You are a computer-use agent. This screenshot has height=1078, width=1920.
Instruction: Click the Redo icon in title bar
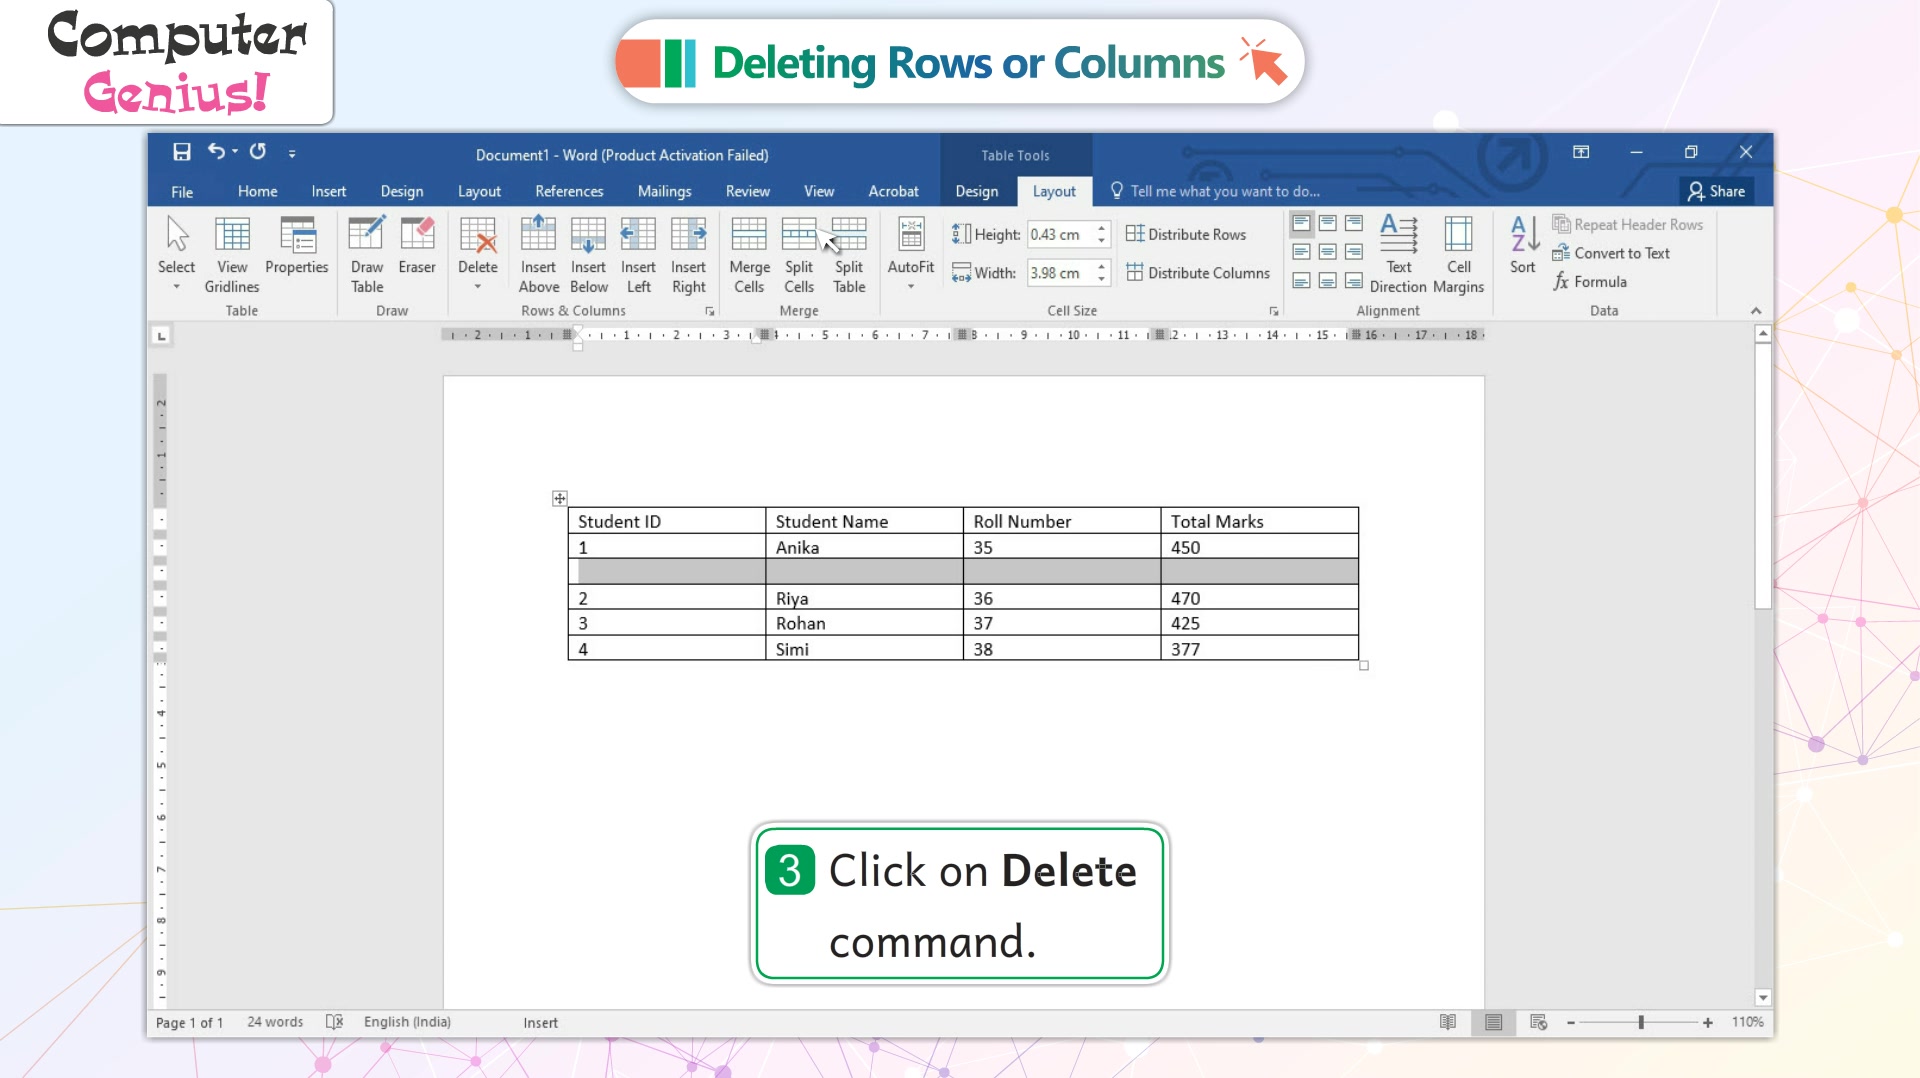click(x=258, y=151)
